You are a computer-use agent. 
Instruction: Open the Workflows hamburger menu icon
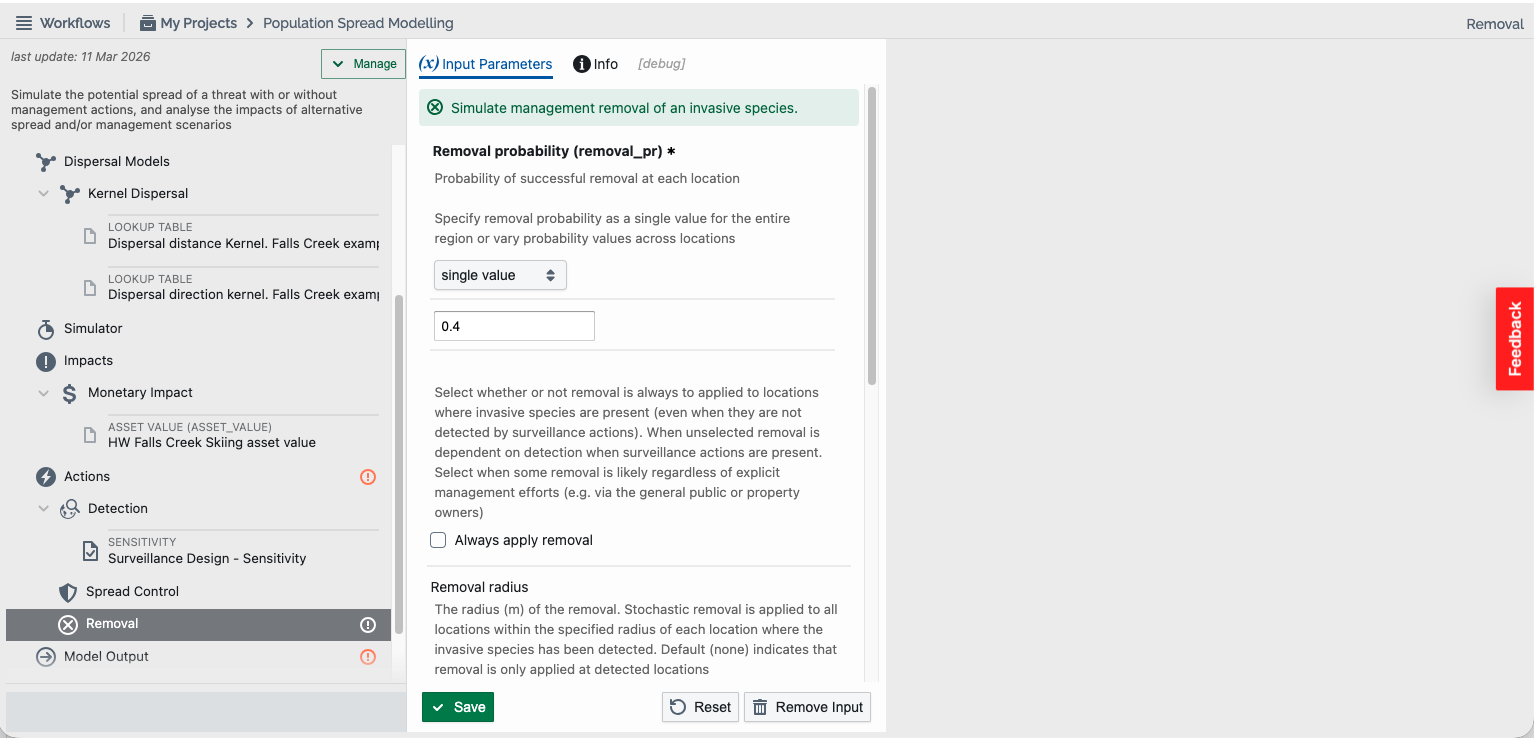[x=24, y=23]
